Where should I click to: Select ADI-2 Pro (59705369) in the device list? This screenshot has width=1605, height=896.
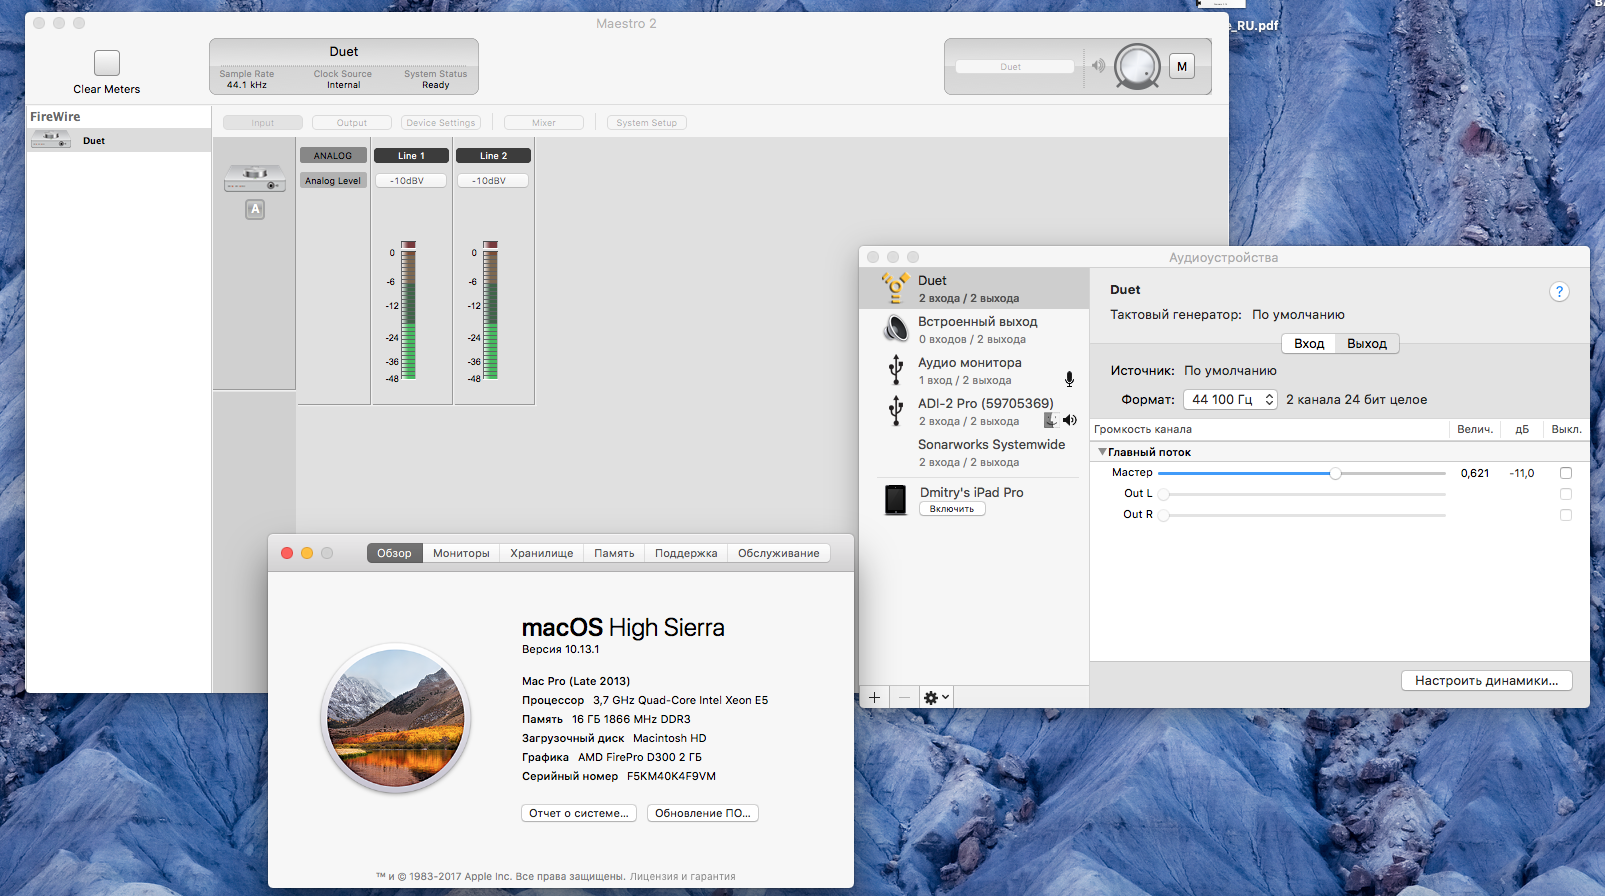(974, 412)
